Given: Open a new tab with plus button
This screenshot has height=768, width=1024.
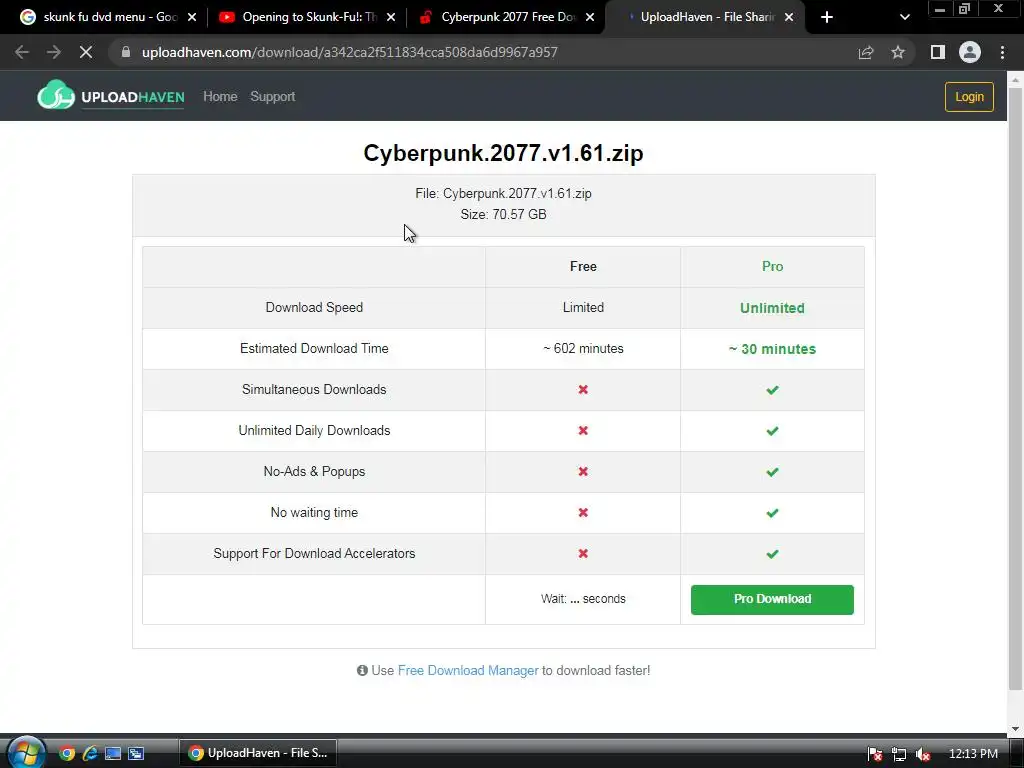Looking at the screenshot, I should [827, 17].
